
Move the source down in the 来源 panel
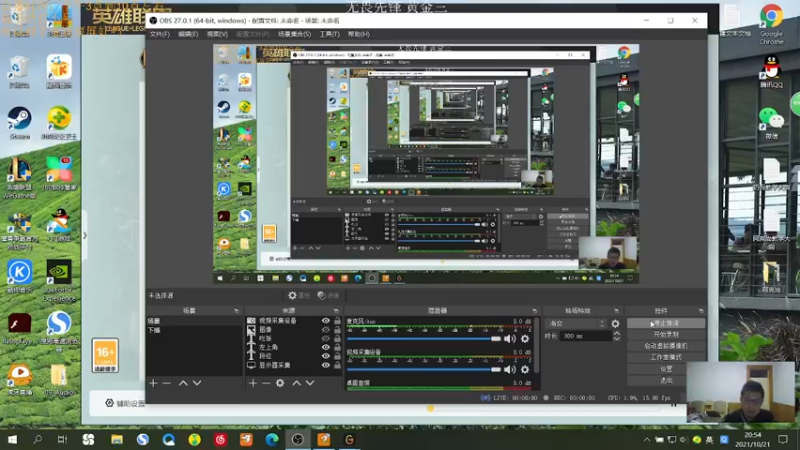[310, 383]
